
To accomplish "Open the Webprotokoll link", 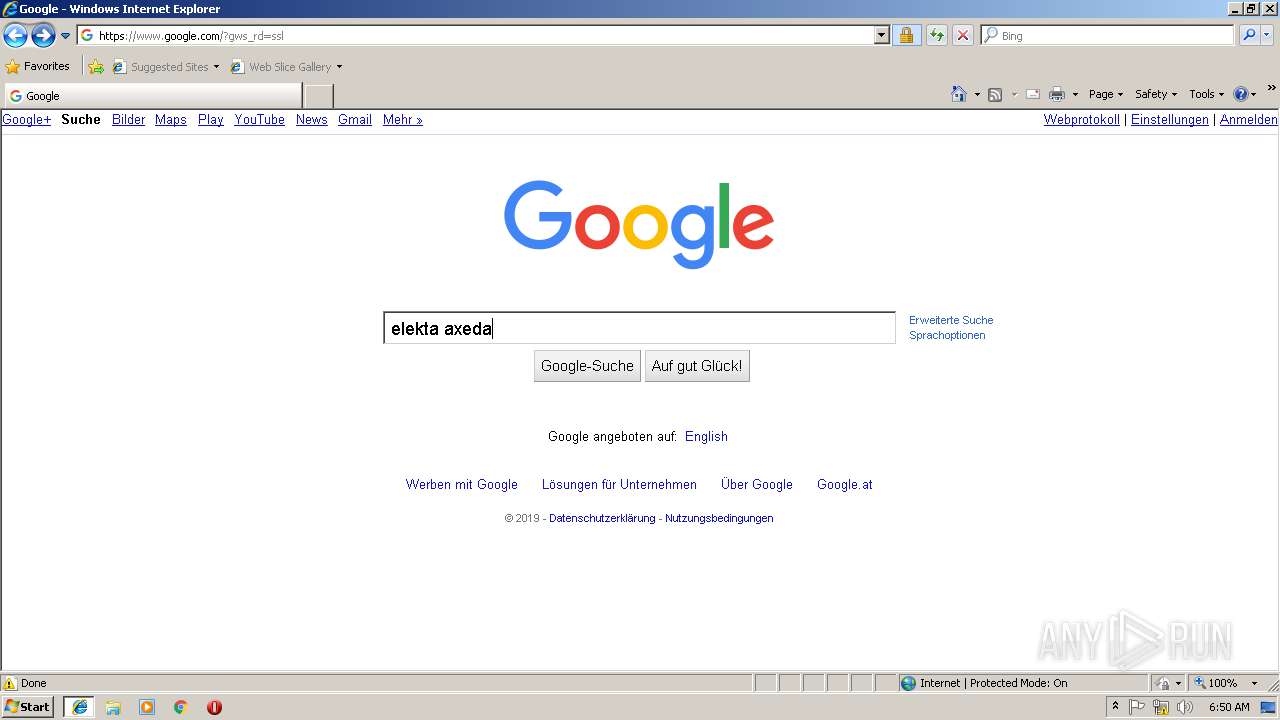I will (x=1081, y=119).
